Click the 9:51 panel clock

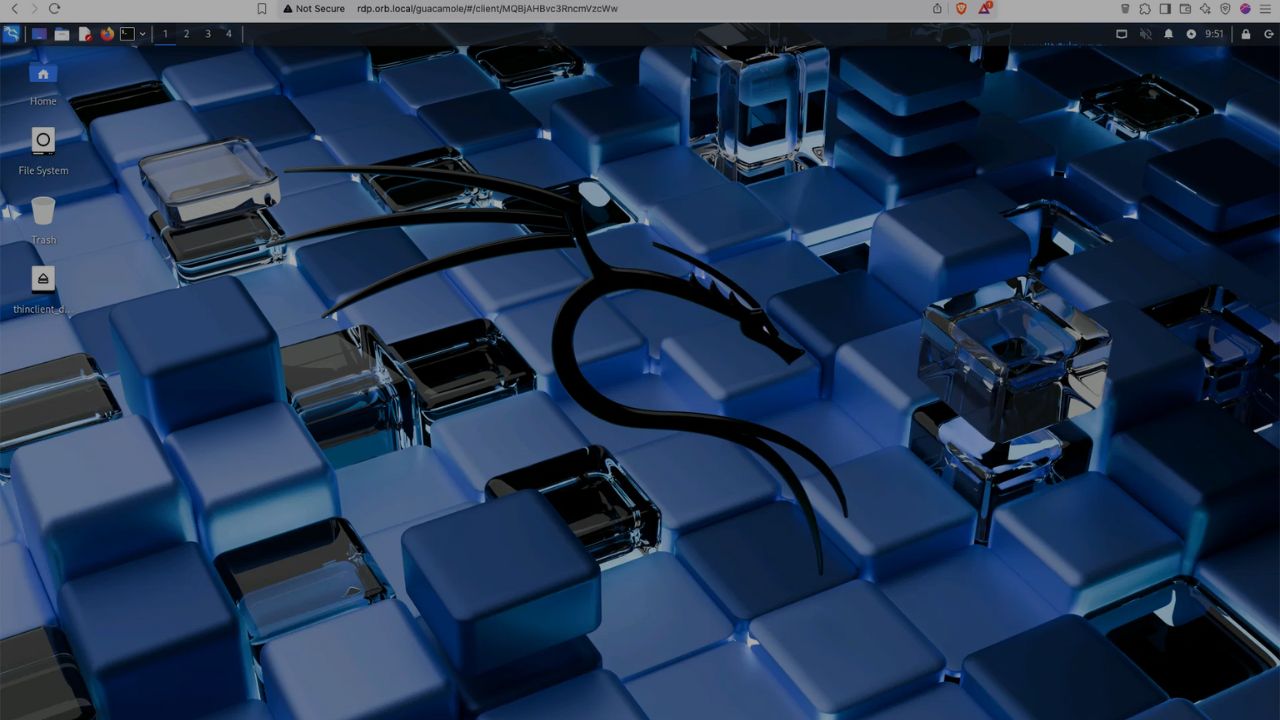[1214, 34]
